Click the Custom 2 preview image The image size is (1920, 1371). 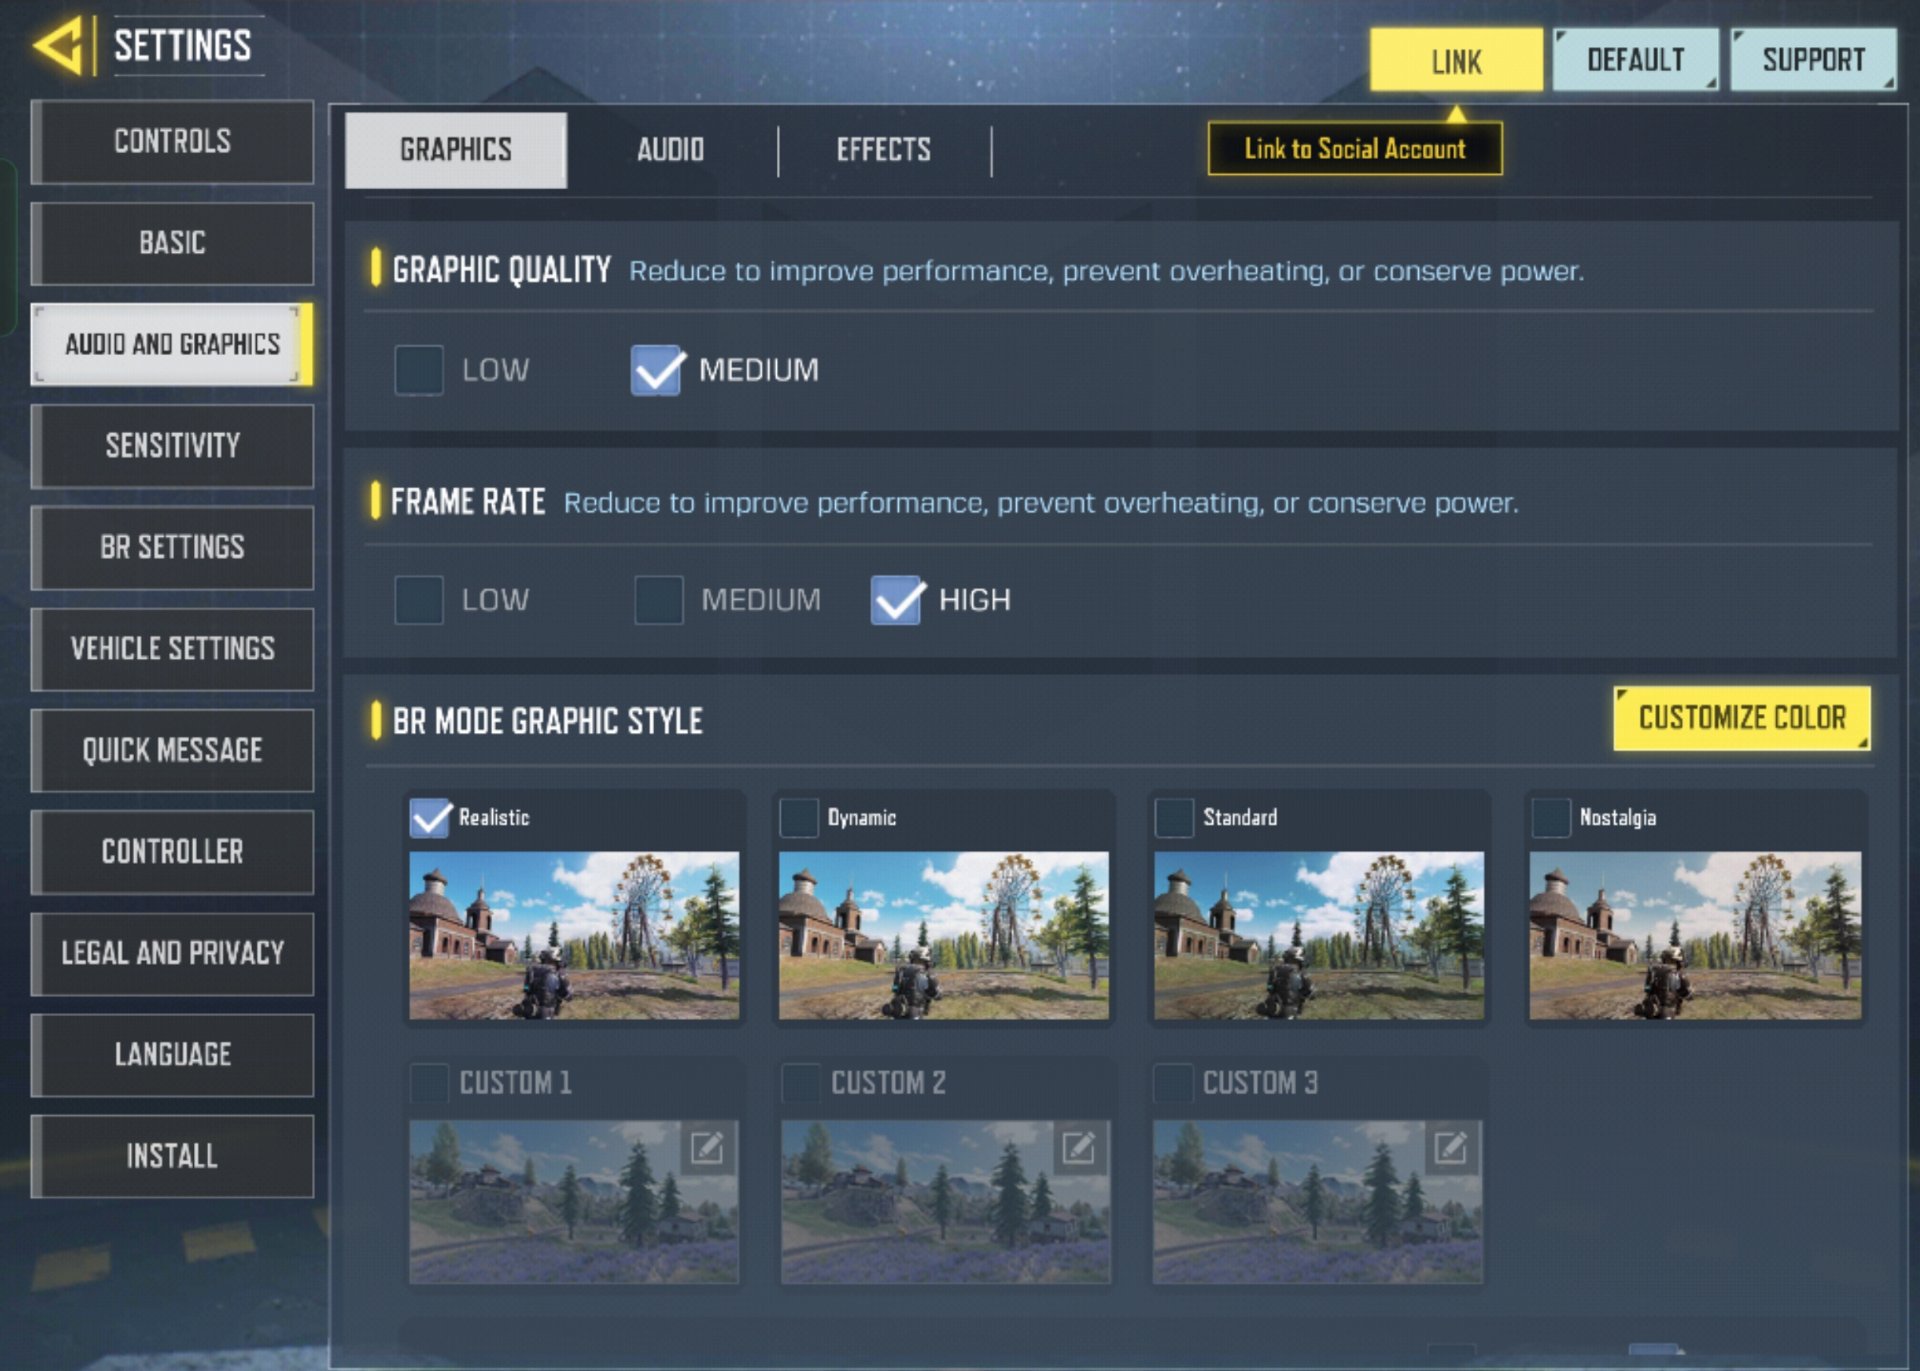pos(945,1202)
